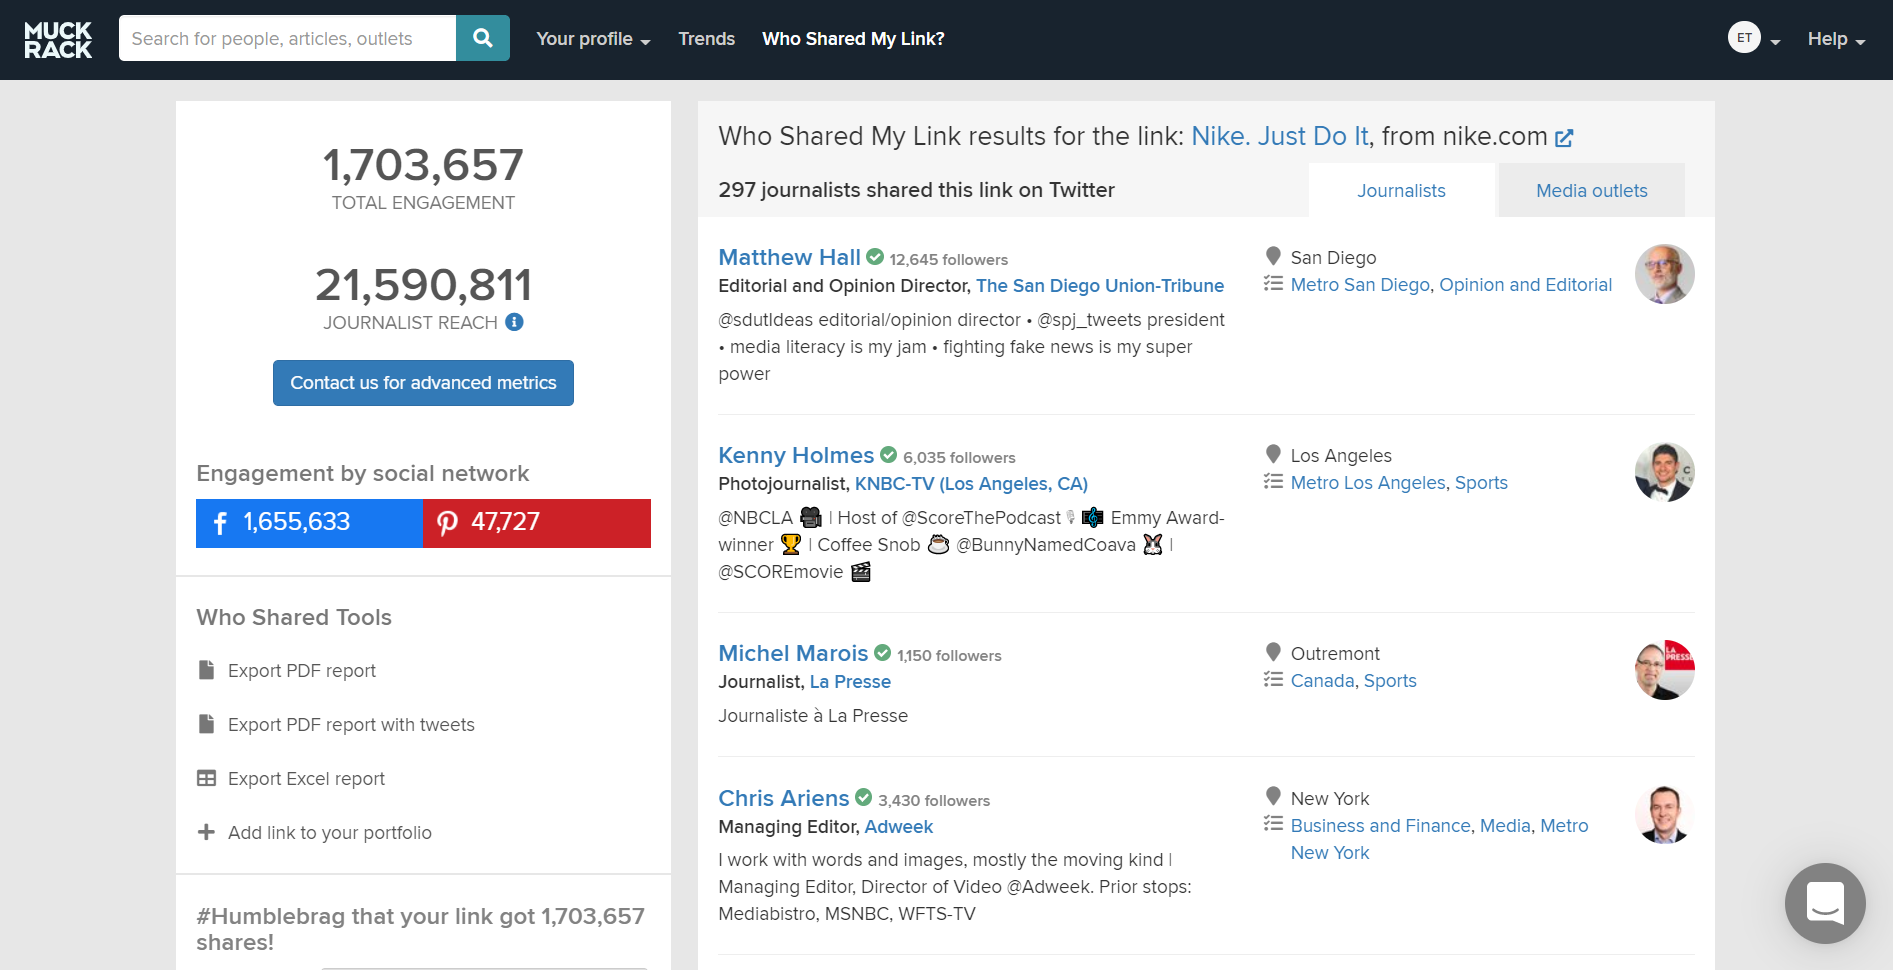1893x970 pixels.
Task: Open Trends in the top navigation
Action: point(706,39)
